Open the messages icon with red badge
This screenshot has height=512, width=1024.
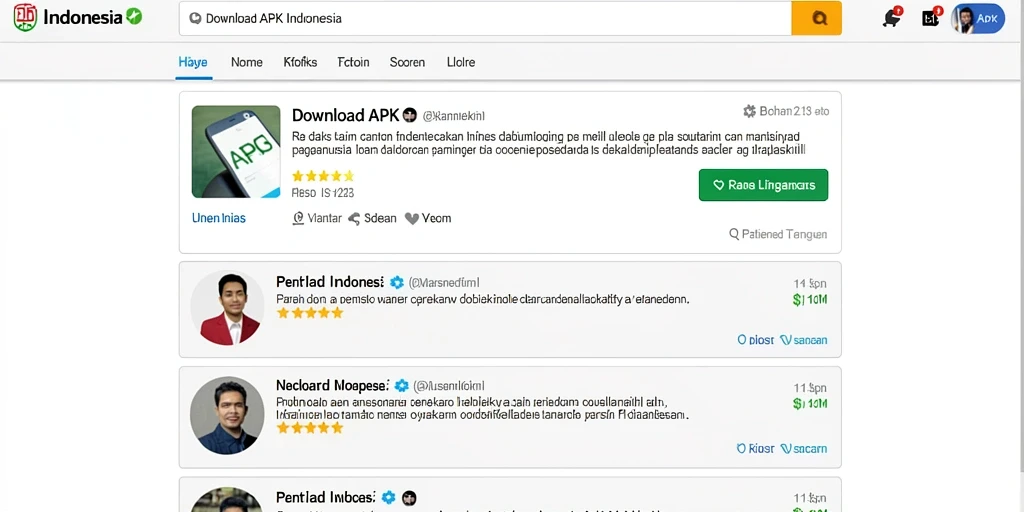[x=931, y=18]
